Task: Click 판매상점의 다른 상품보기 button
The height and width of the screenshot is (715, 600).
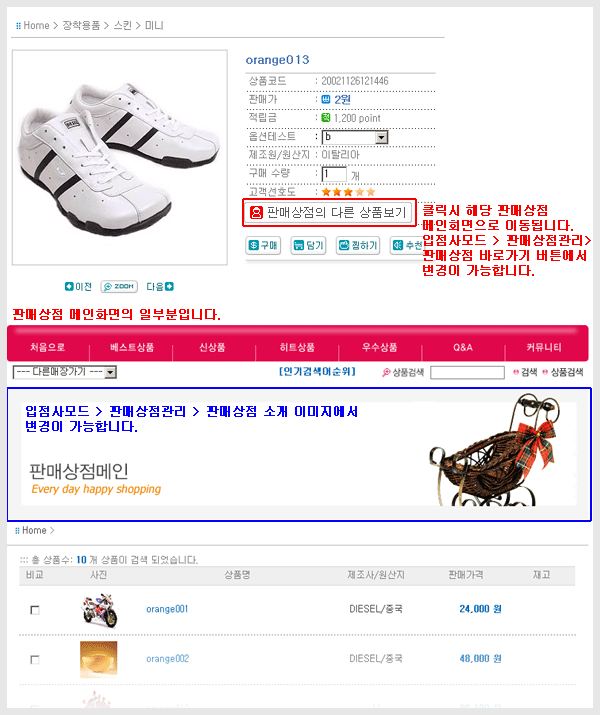Action: click(x=329, y=212)
